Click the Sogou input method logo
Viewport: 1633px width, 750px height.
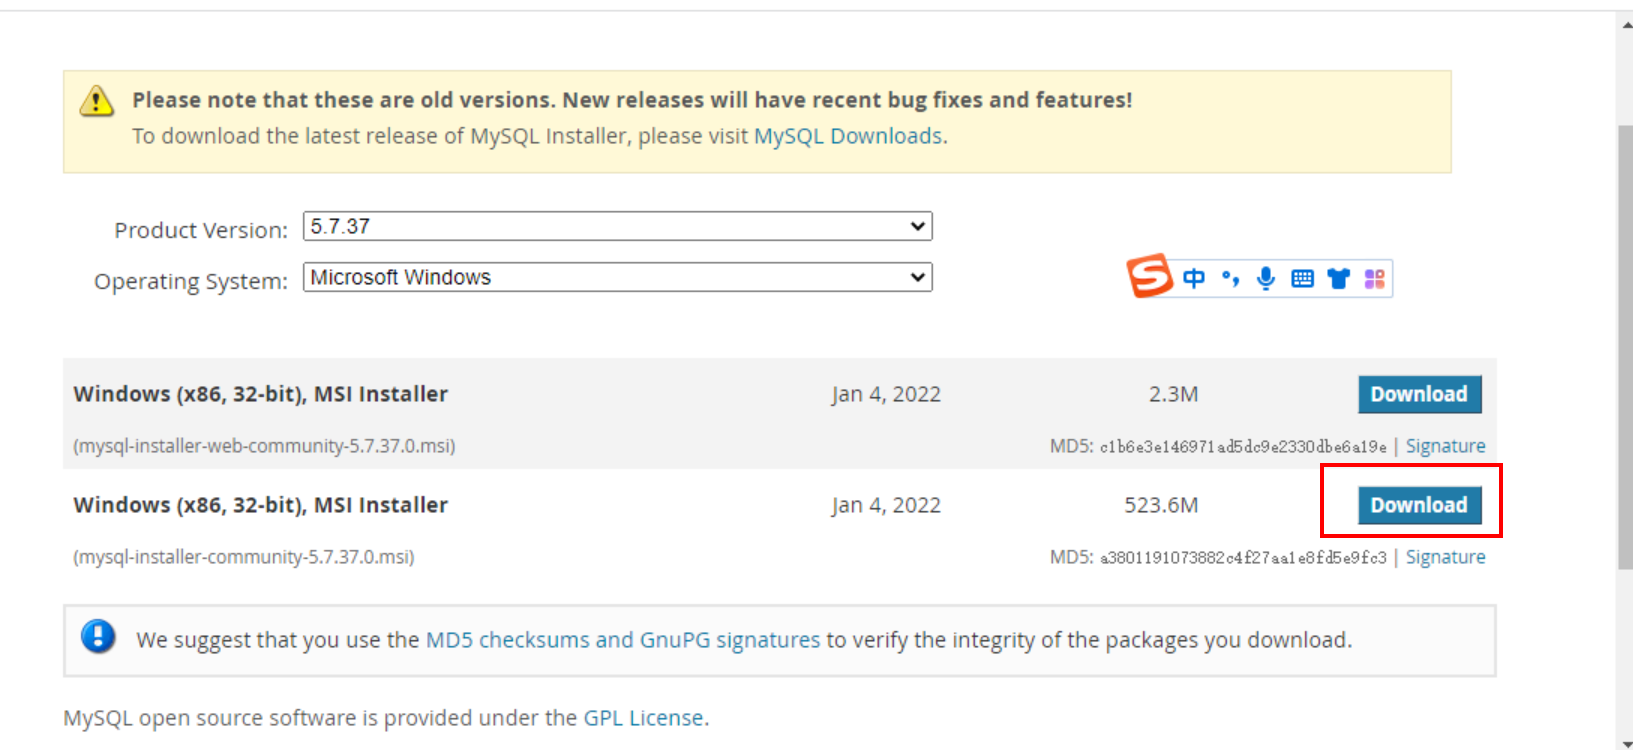point(1150,276)
